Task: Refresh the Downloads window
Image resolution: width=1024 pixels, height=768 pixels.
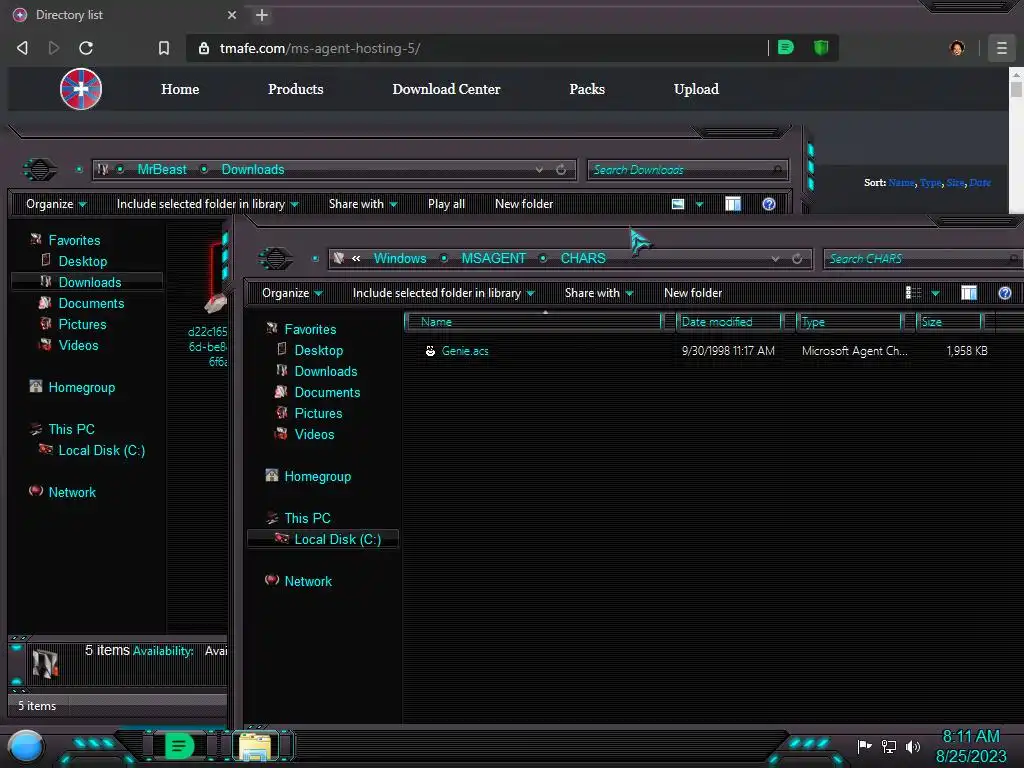Action: tap(561, 170)
